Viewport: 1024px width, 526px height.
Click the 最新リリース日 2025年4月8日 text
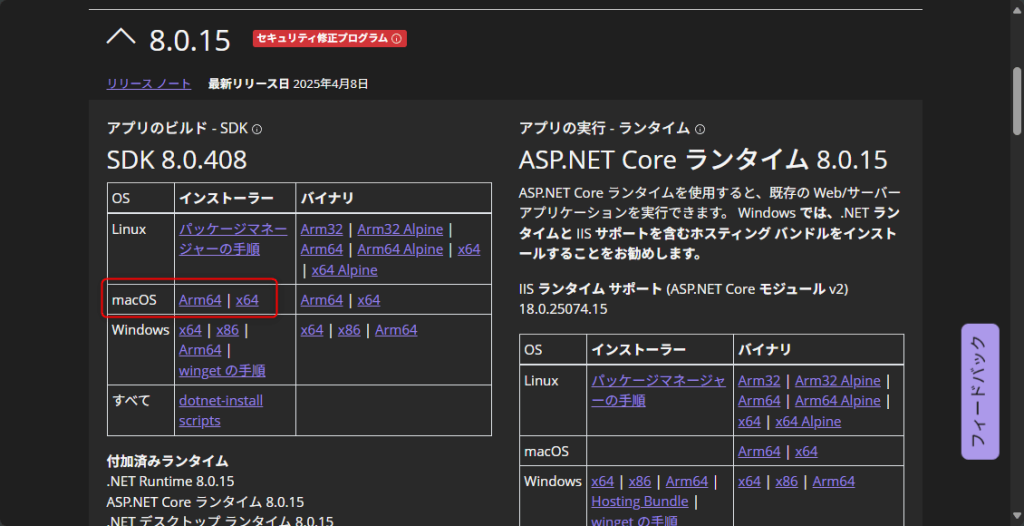point(288,84)
